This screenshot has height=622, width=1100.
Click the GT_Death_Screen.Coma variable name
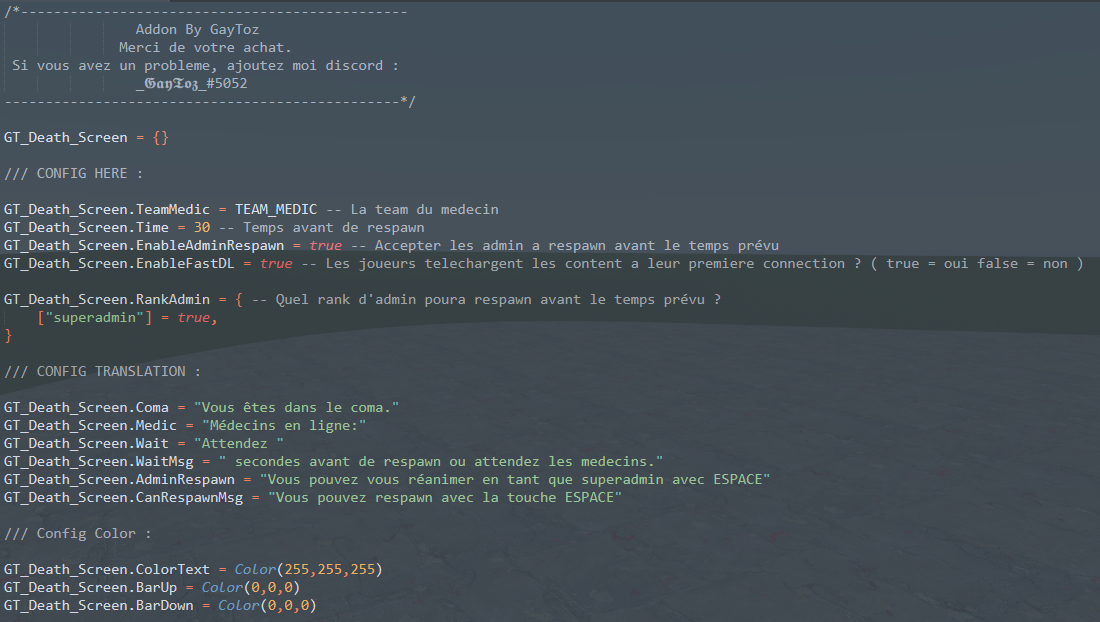coord(86,407)
